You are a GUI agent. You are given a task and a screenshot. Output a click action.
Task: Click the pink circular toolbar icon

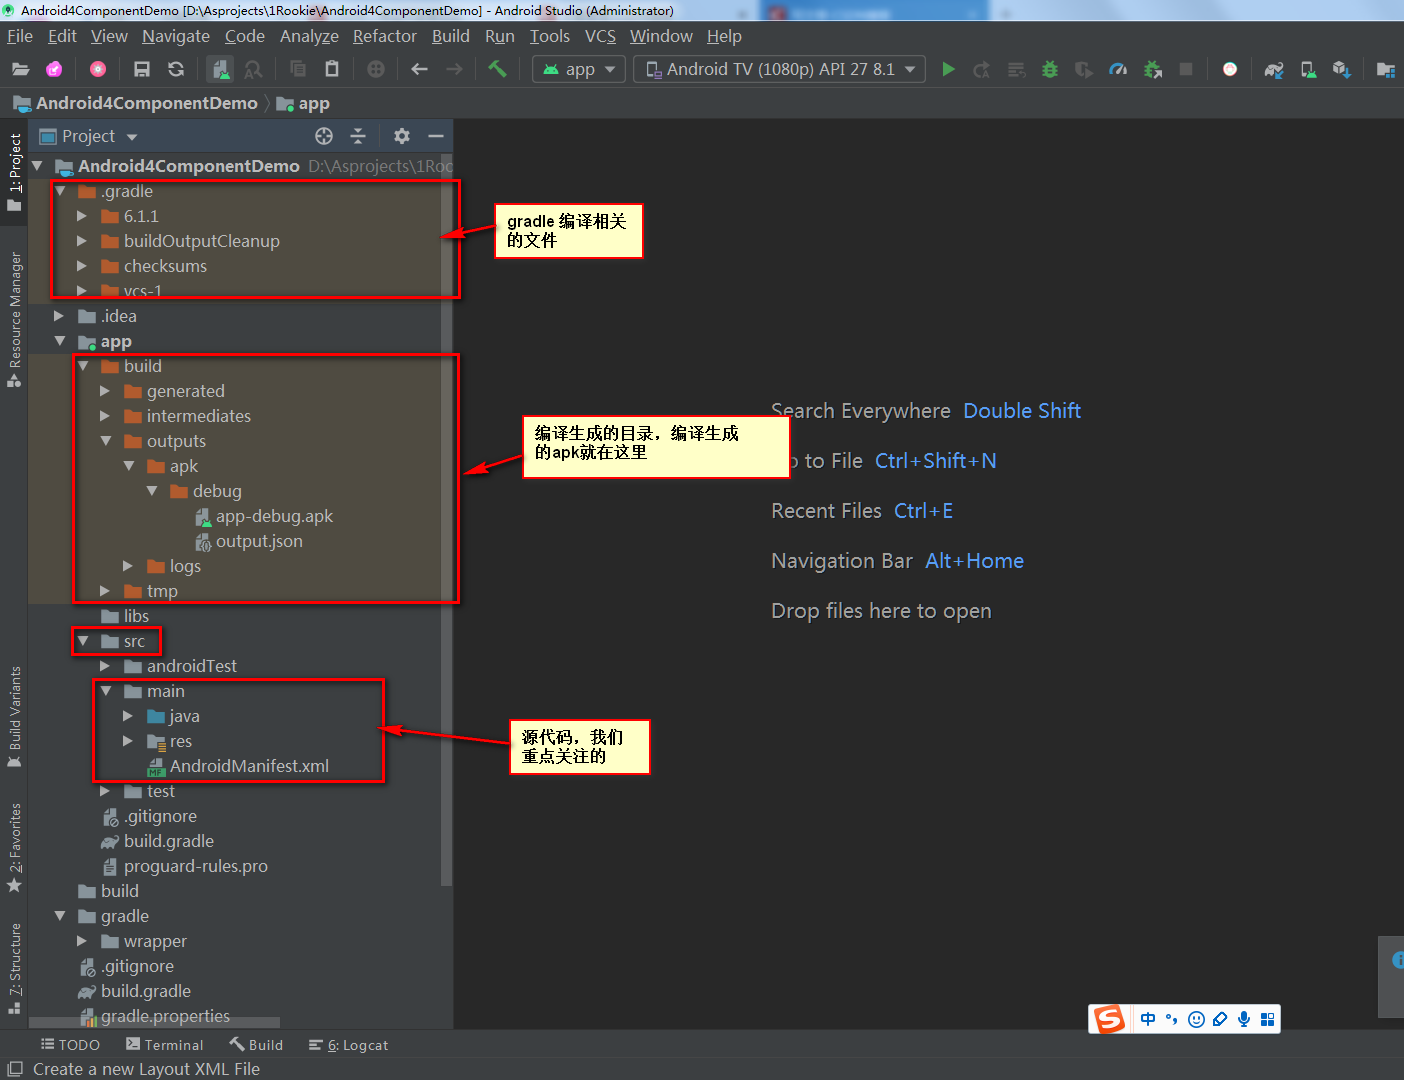click(x=98, y=69)
